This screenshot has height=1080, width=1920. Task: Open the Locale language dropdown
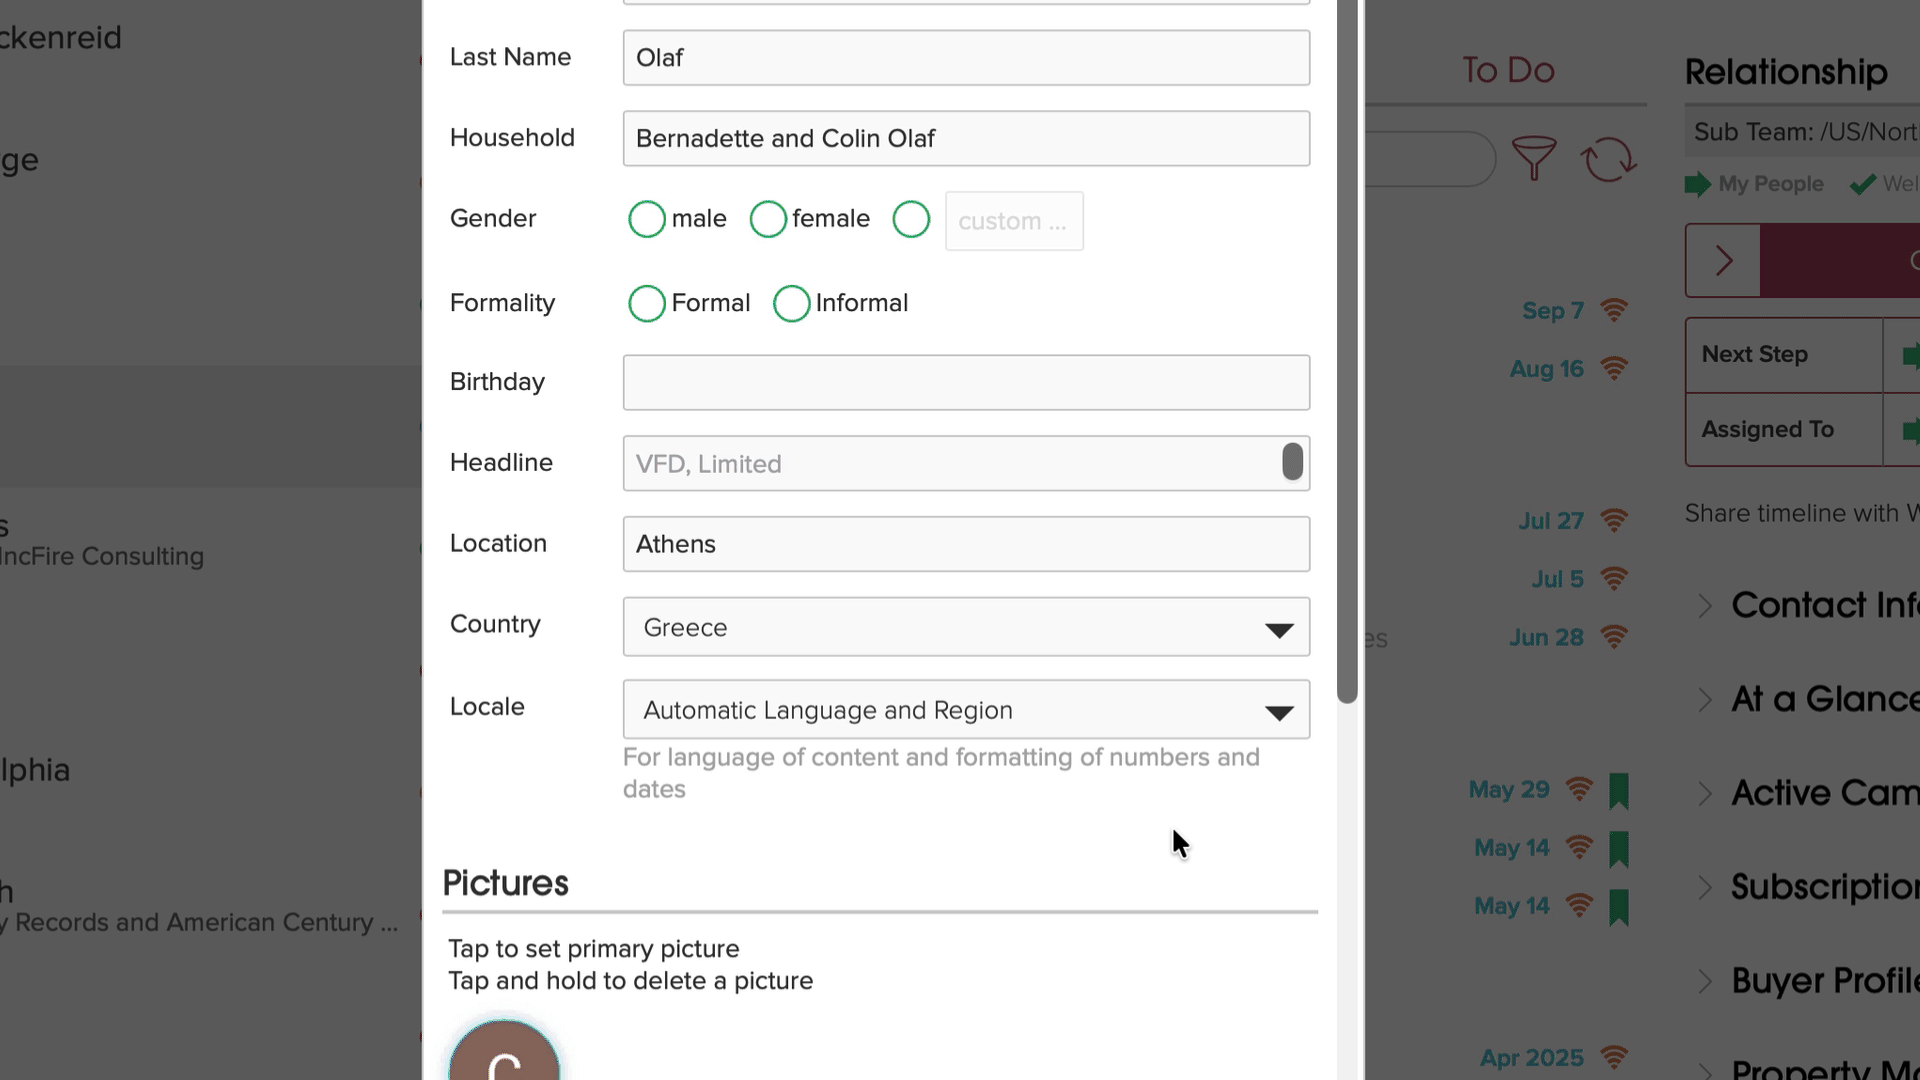[x=966, y=710]
